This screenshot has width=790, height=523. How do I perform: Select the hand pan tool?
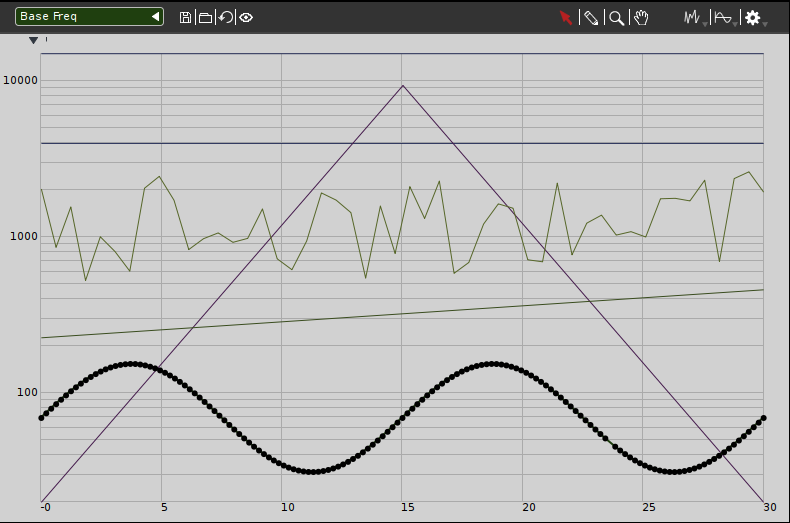pos(641,18)
